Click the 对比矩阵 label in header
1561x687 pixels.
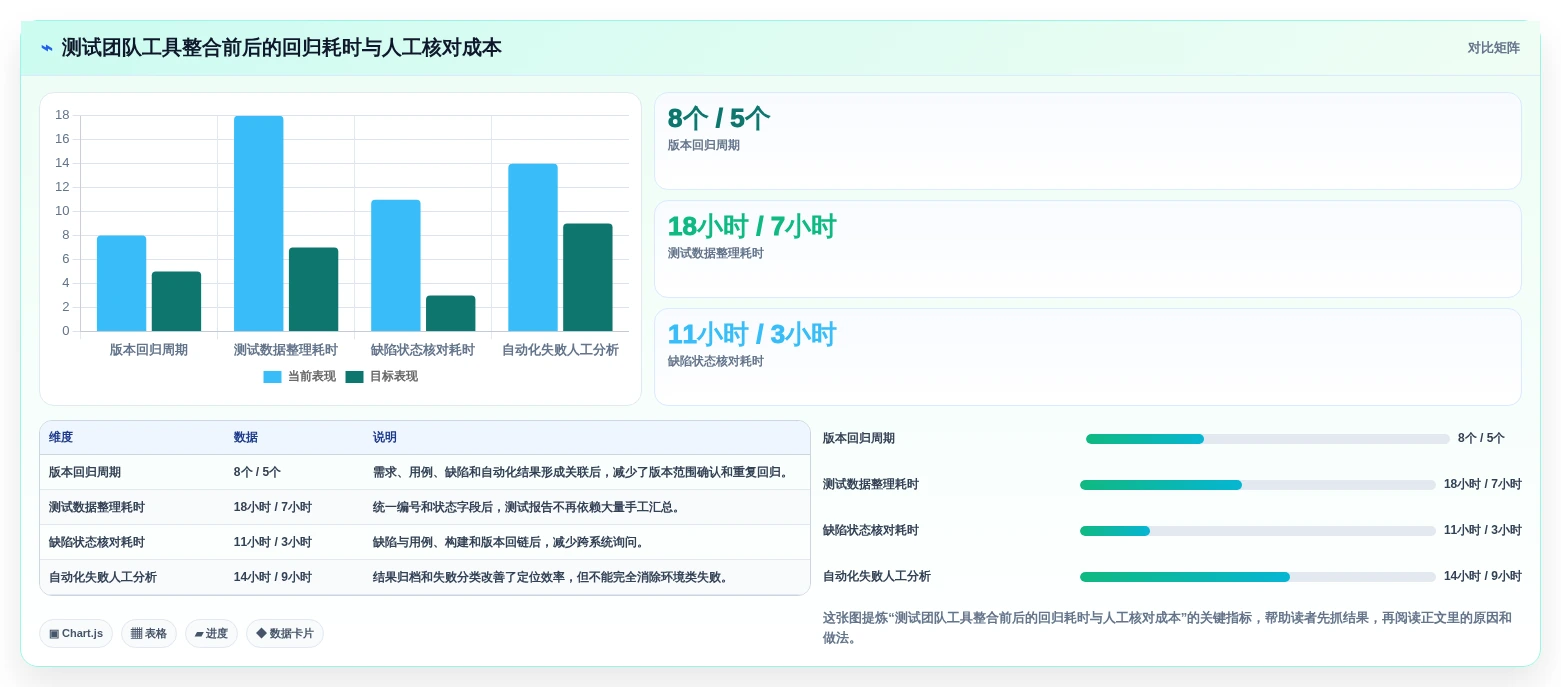1493,48
